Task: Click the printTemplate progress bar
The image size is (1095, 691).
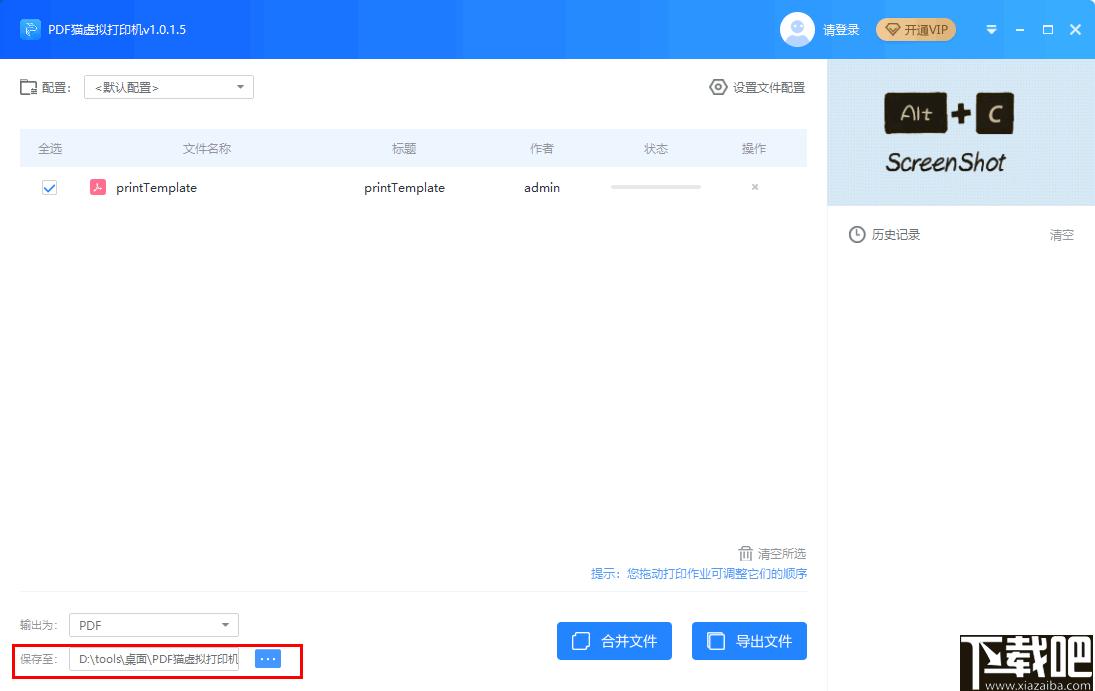Action: pyautogui.click(x=655, y=187)
